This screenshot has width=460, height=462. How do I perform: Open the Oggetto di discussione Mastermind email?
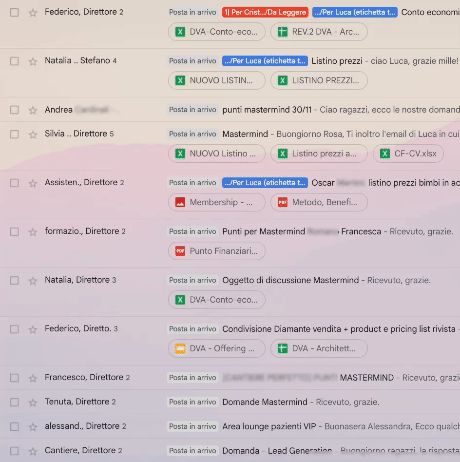291,280
